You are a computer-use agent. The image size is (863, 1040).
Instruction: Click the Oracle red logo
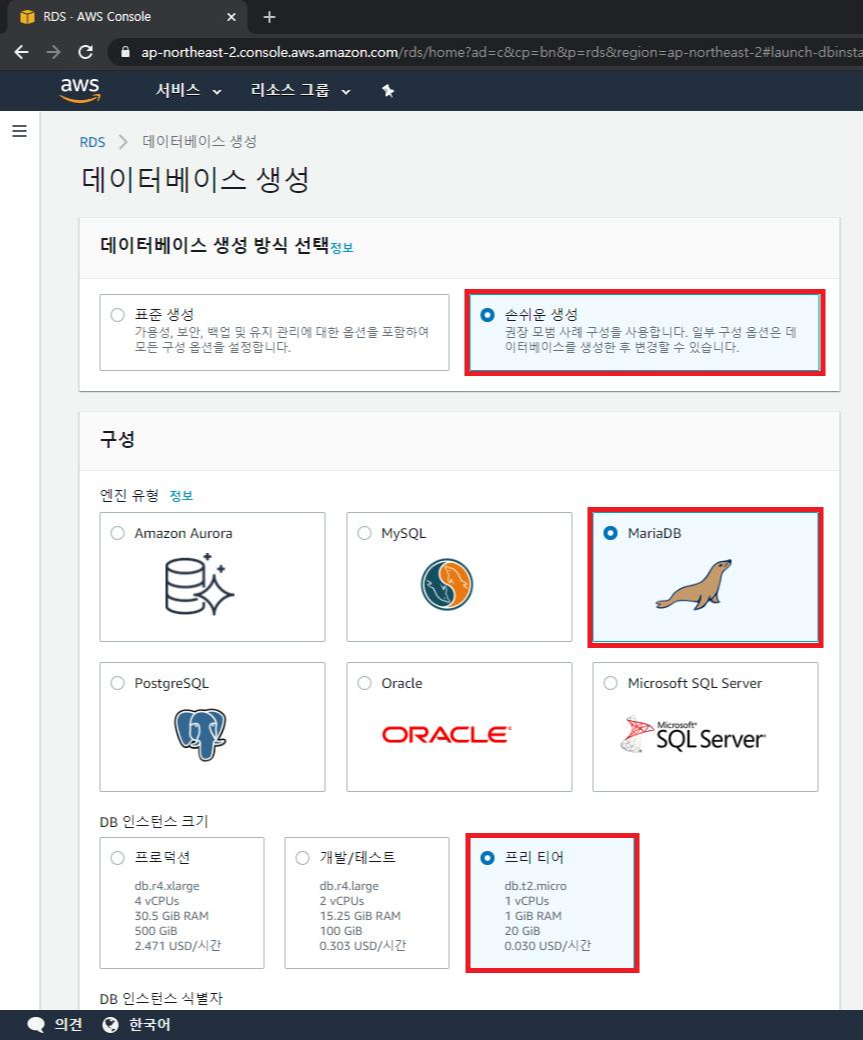click(446, 734)
